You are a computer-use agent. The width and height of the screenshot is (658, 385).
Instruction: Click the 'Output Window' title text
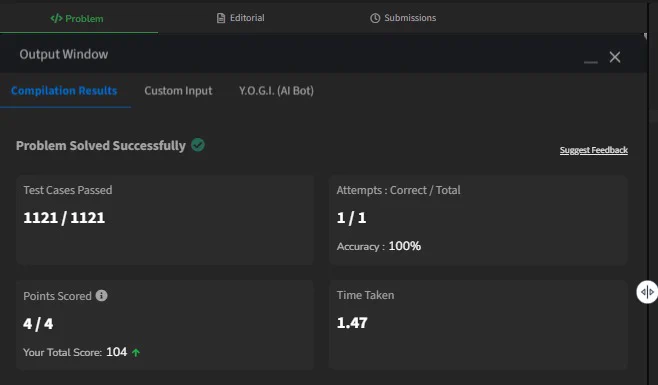tap(64, 54)
